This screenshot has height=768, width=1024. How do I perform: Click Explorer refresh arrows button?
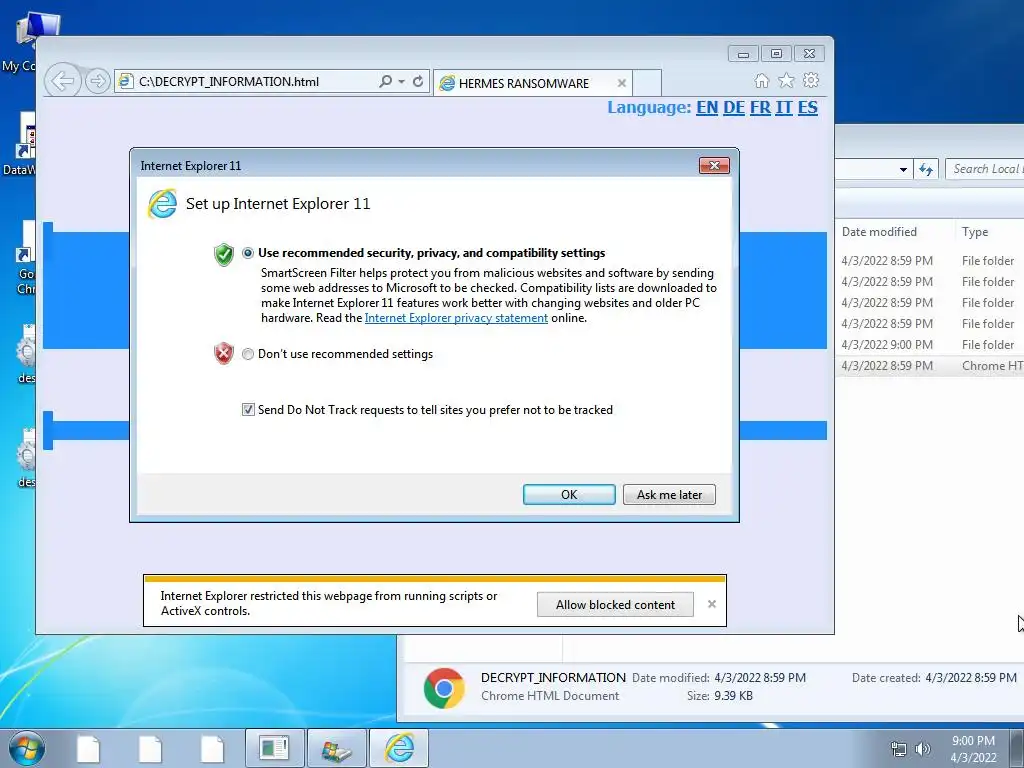(926, 170)
